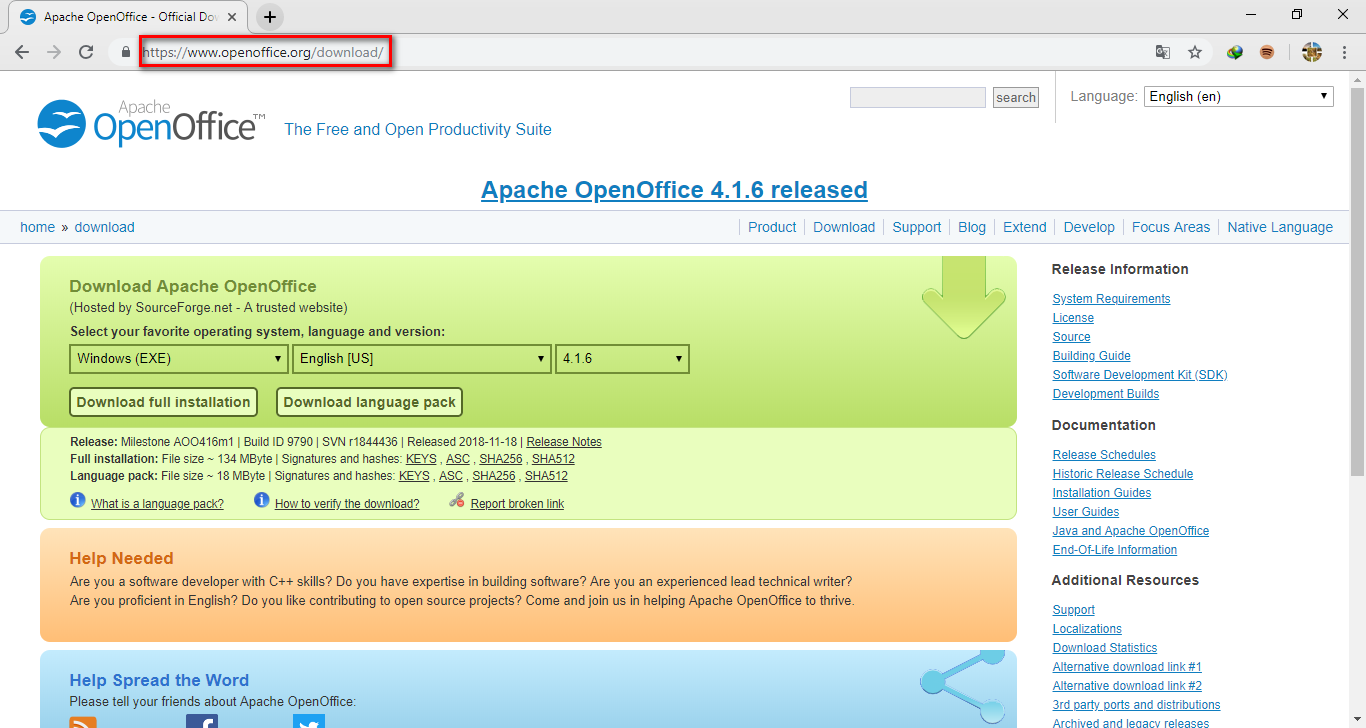Open Google Translate from the address bar
This screenshot has width=1366, height=728.
point(1163,51)
